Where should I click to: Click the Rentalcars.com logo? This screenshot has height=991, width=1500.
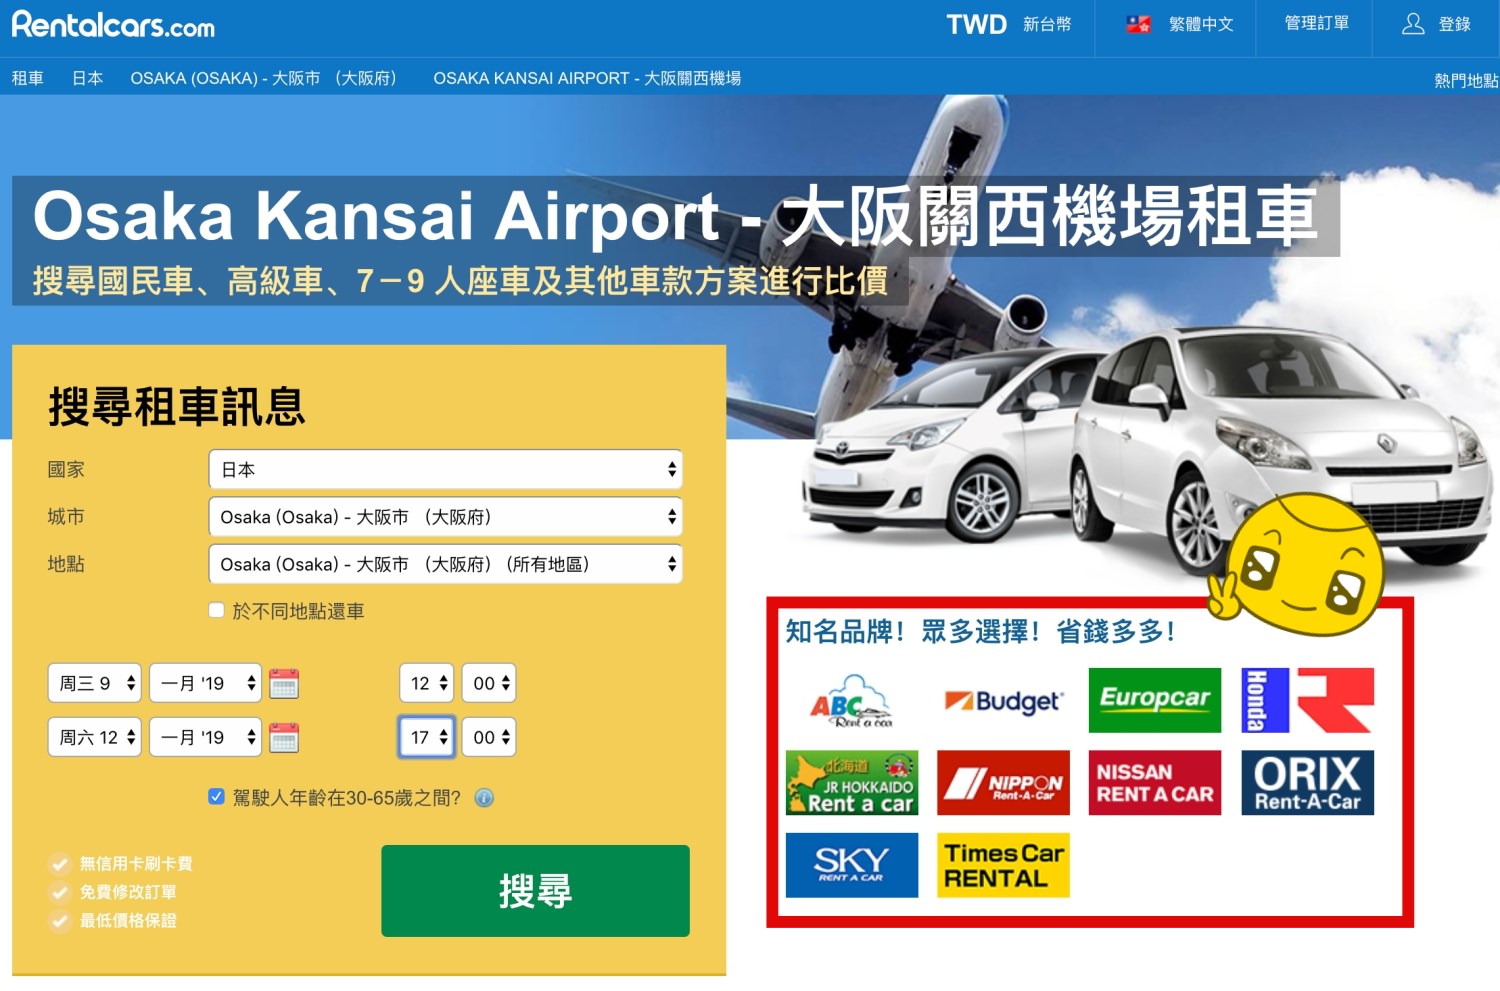coord(113,24)
